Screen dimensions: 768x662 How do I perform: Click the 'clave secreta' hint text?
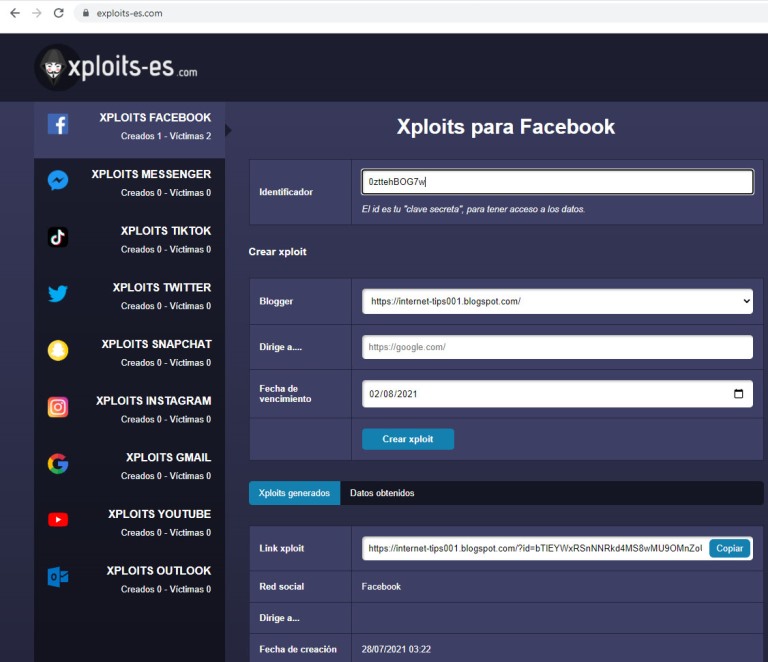tap(473, 209)
